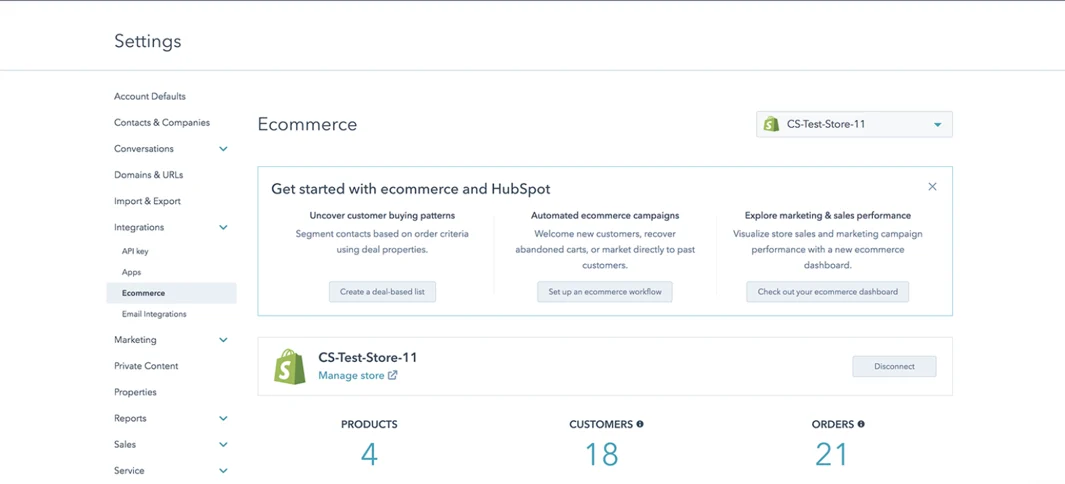Click the Products count 4
This screenshot has height=484, width=1065.
point(369,455)
